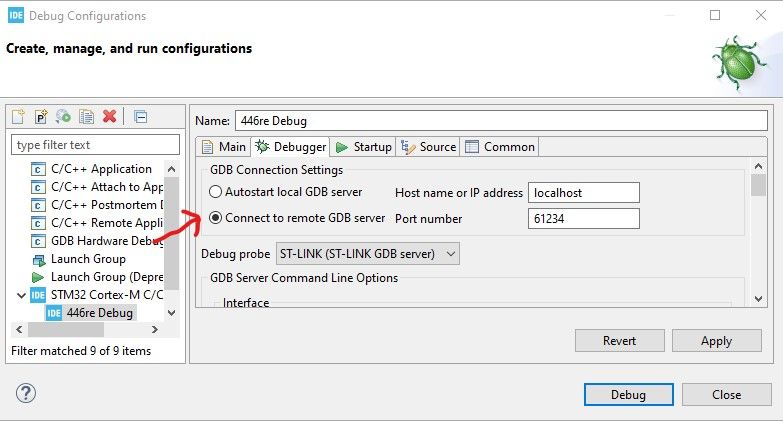The width and height of the screenshot is (783, 421).
Task: Switch to the Common tab
Action: (499, 147)
